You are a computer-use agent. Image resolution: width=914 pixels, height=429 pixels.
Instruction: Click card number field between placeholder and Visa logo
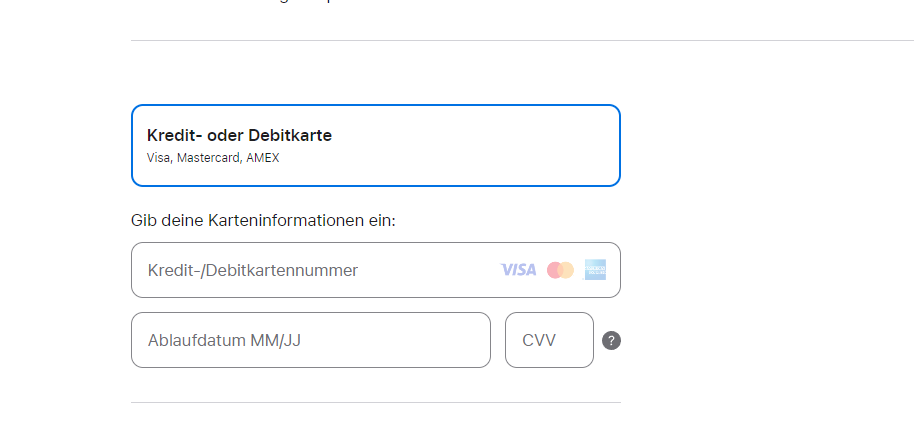[430, 270]
